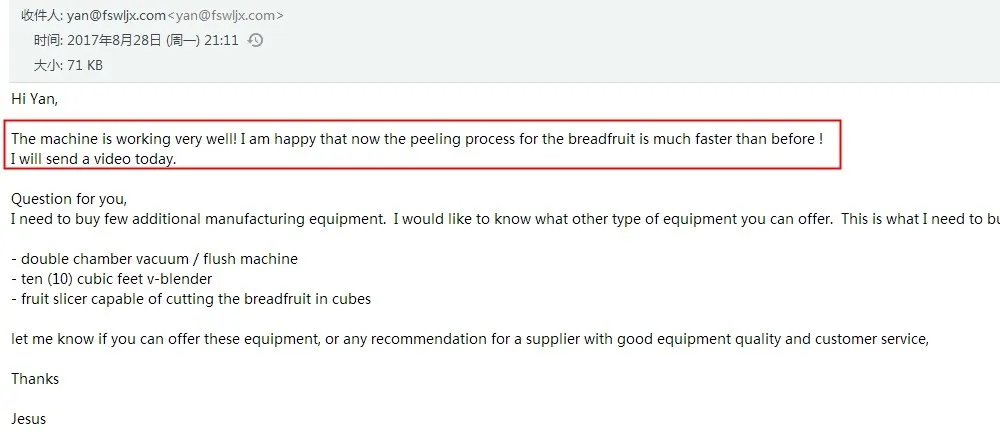Click the 大小: 71 KB size info
Viewport: 1000px width, 444px height.
click(x=68, y=65)
